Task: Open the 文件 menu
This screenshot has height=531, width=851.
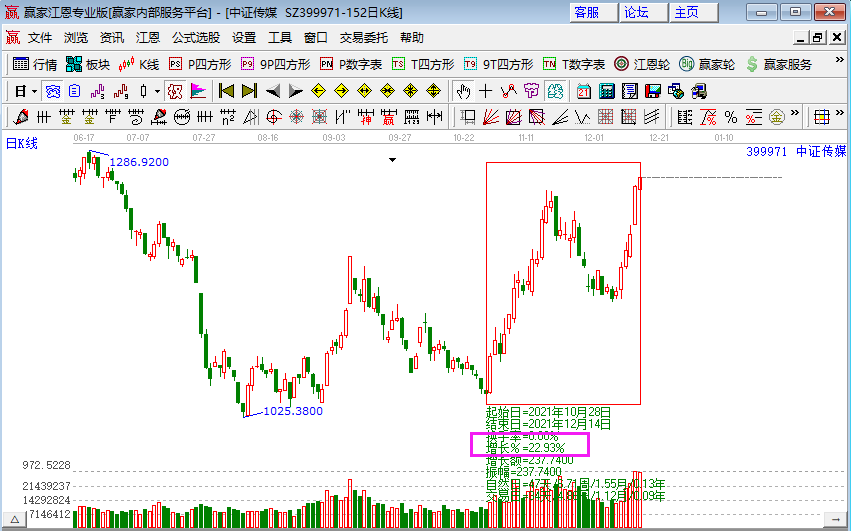Action: [x=40, y=37]
